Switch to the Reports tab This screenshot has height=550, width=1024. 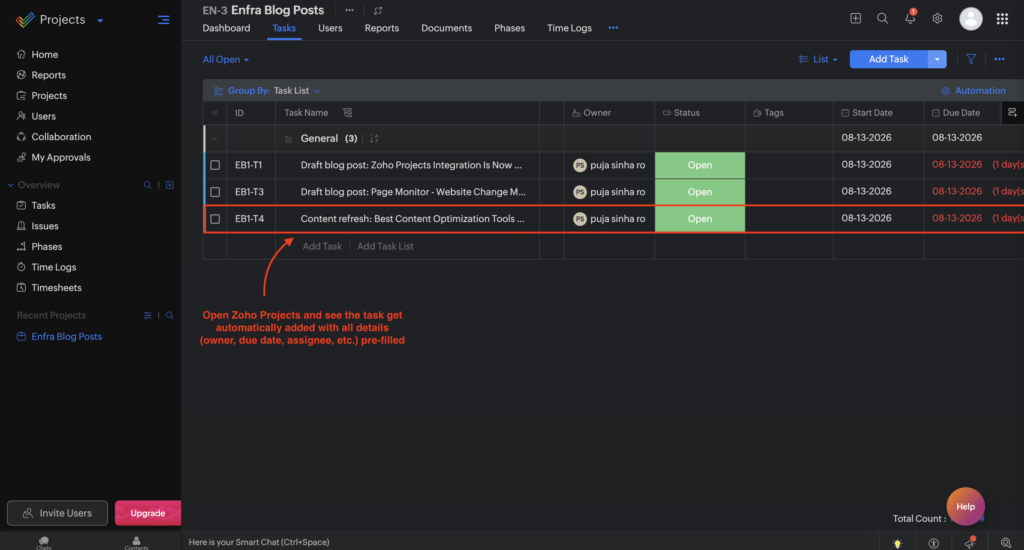pyautogui.click(x=381, y=28)
